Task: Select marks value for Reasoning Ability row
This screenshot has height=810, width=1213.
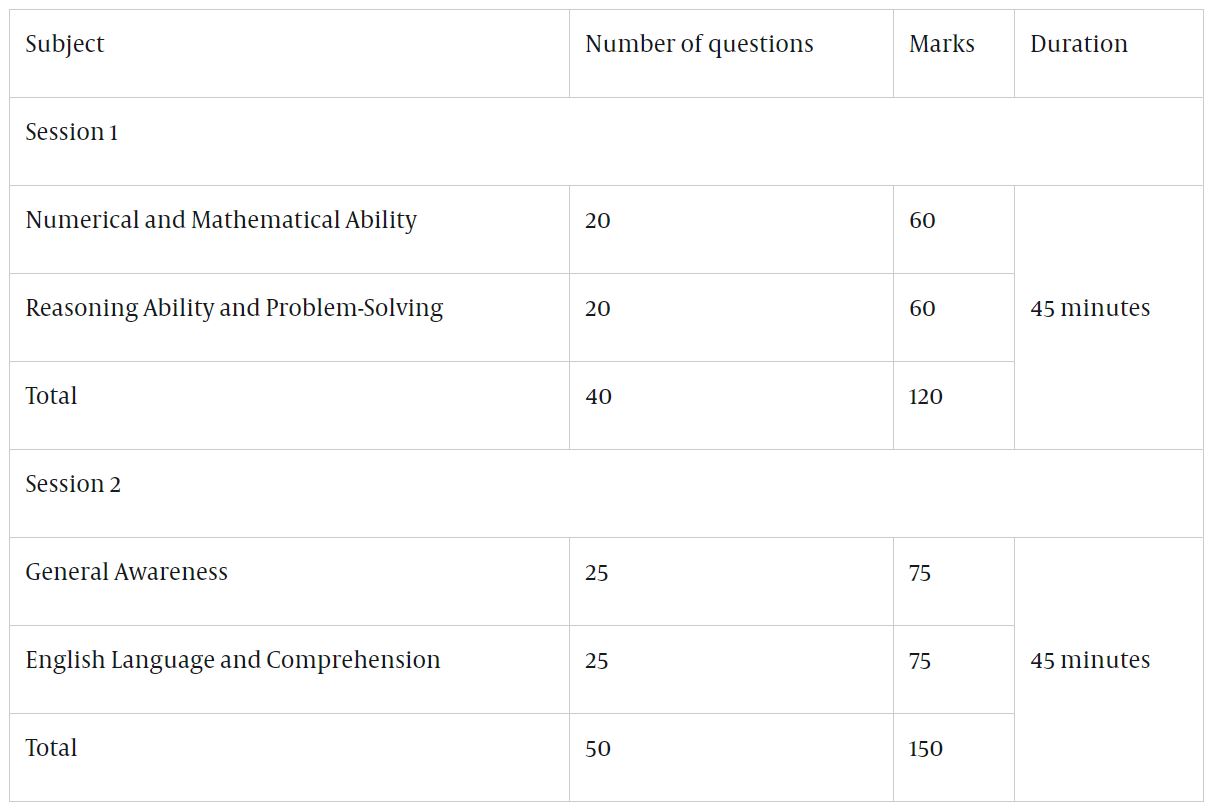Action: [x=922, y=308]
